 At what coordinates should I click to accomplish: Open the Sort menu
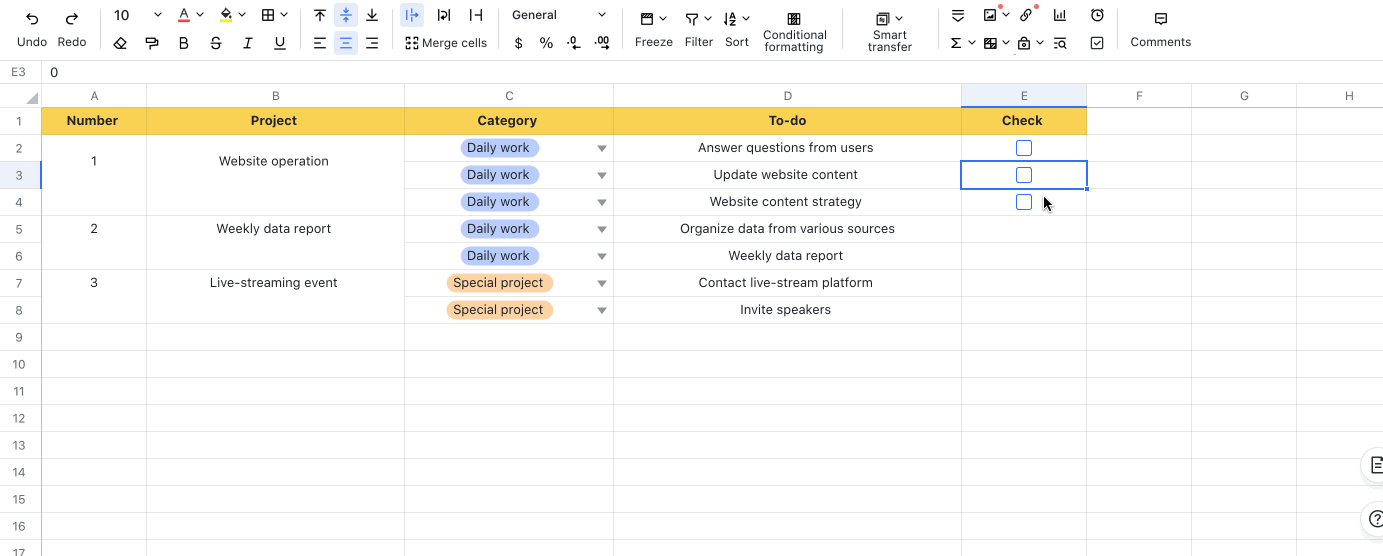[x=736, y=29]
